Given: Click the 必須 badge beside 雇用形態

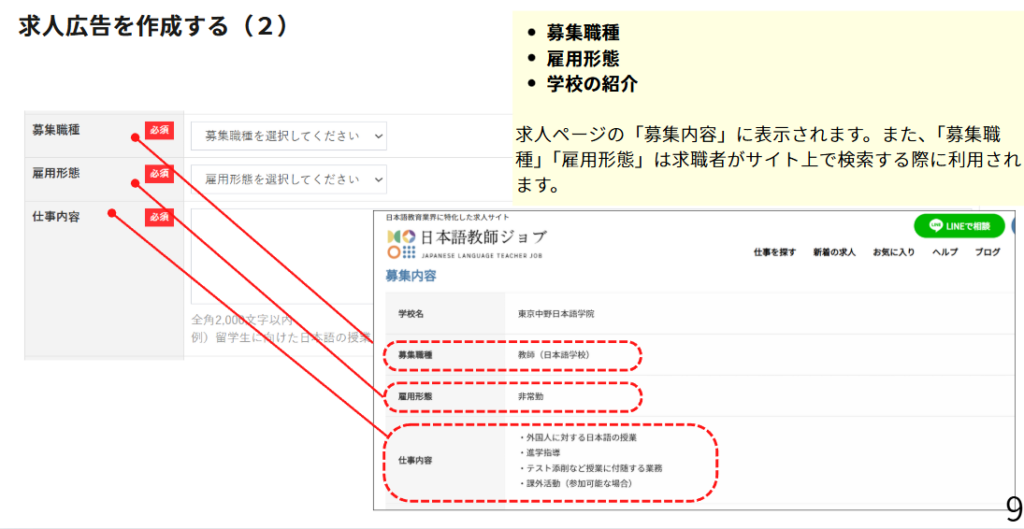Looking at the screenshot, I should click(x=159, y=173).
